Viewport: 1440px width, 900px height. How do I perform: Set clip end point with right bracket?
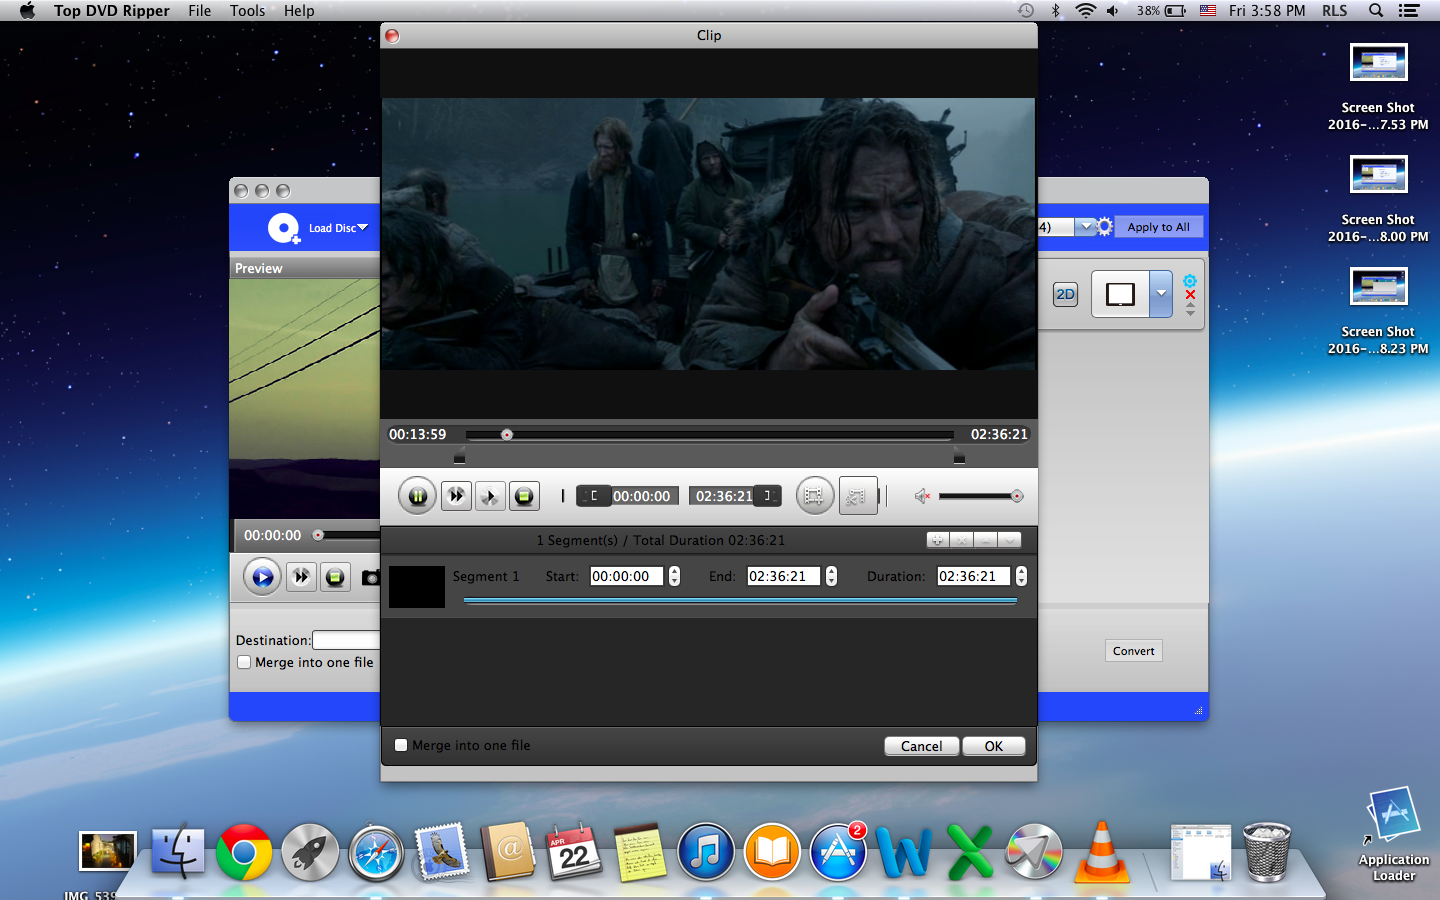767,496
